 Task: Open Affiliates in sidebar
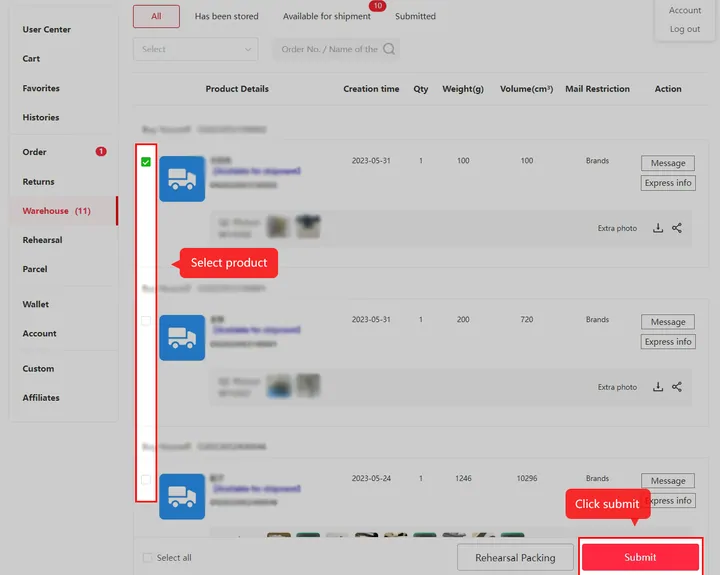[41, 398]
